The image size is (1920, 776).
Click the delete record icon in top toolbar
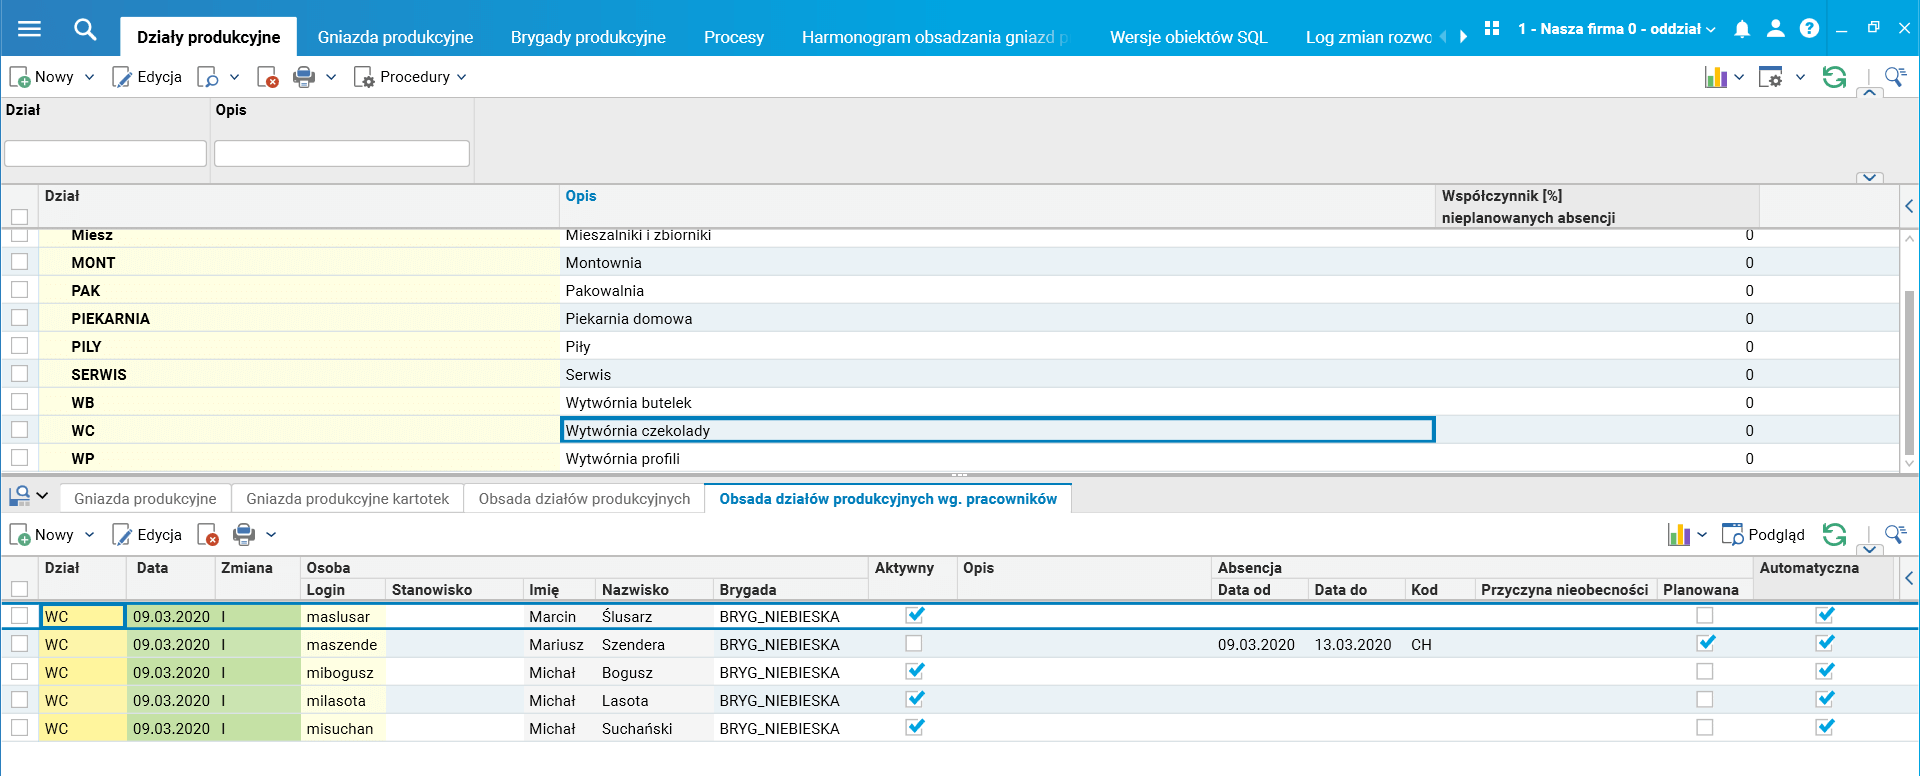pos(267,77)
